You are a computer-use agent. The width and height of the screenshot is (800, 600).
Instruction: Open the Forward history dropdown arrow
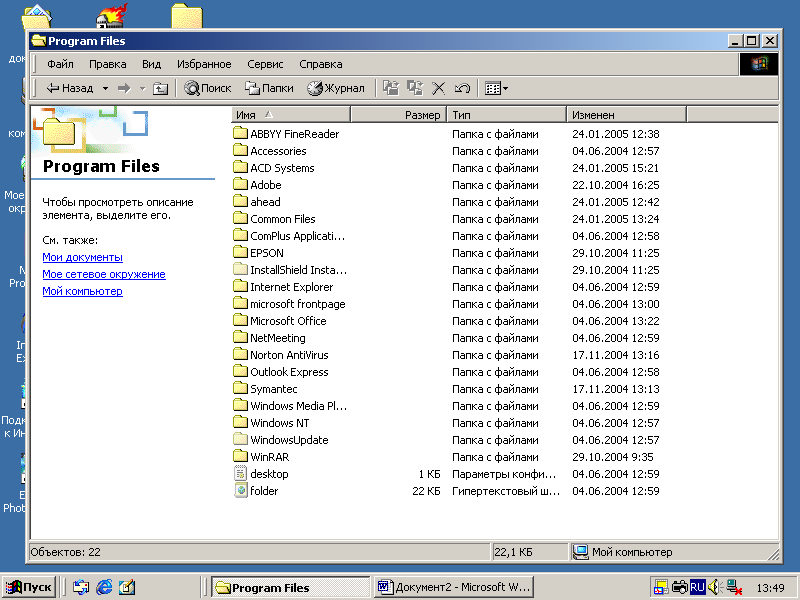(x=143, y=88)
